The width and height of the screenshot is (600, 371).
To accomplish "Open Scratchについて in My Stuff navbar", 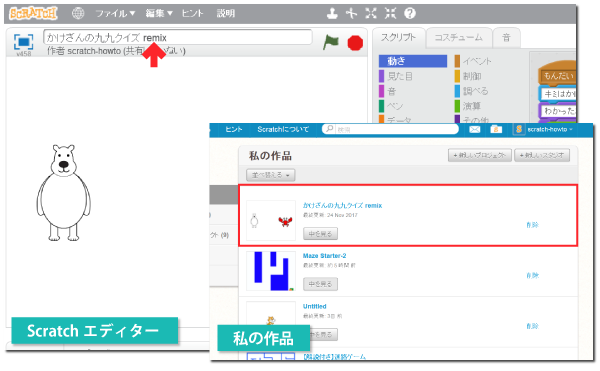I will pyautogui.click(x=283, y=129).
